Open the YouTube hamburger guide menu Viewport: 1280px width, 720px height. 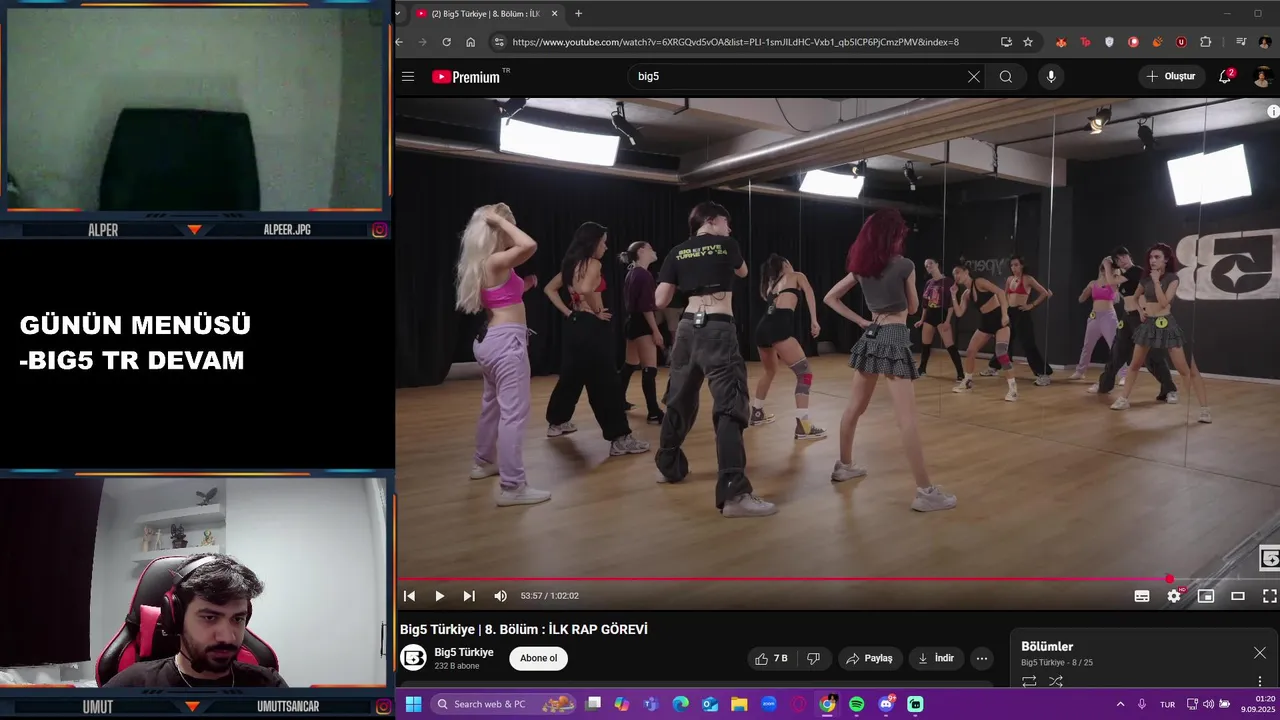pyautogui.click(x=408, y=76)
